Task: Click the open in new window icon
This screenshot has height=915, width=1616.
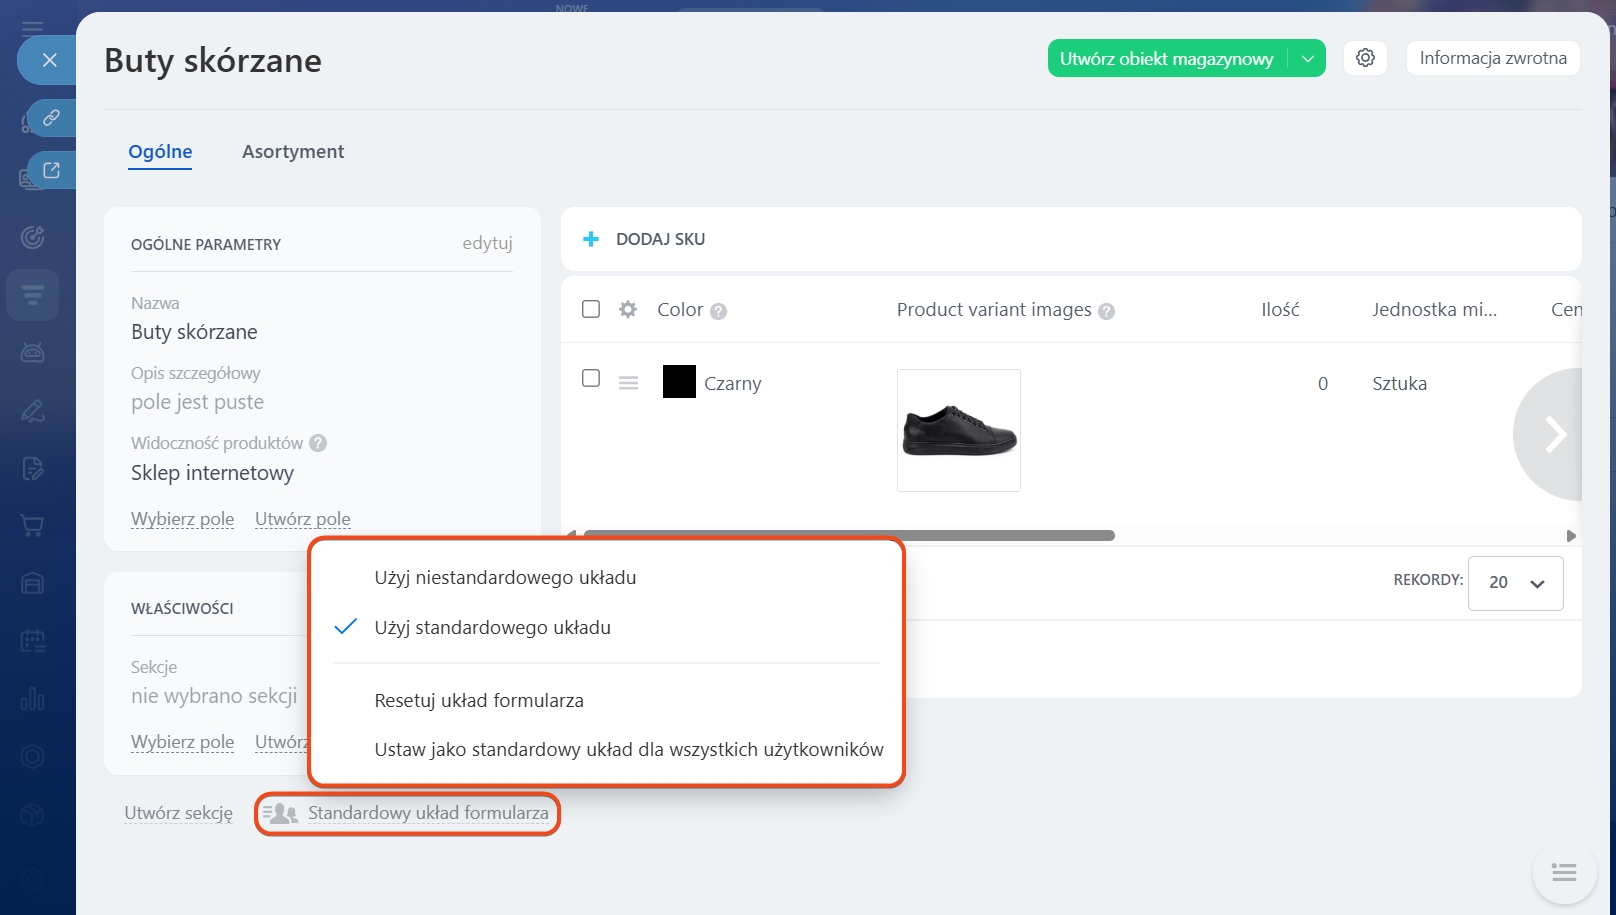Action: [51, 170]
